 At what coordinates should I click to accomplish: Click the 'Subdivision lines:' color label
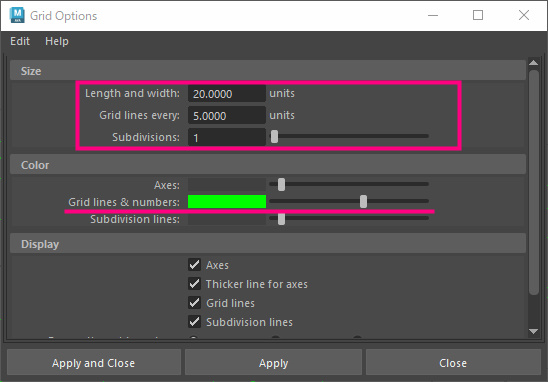tap(135, 219)
